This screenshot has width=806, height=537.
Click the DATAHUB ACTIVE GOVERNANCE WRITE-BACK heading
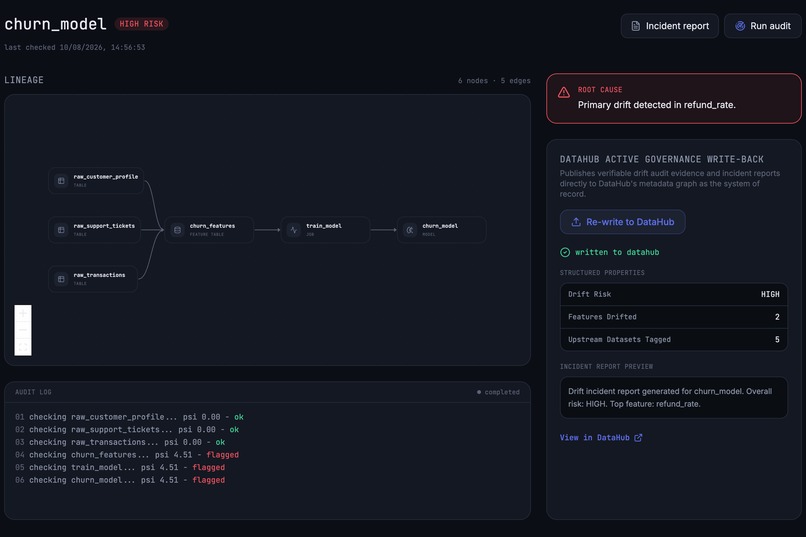click(662, 159)
